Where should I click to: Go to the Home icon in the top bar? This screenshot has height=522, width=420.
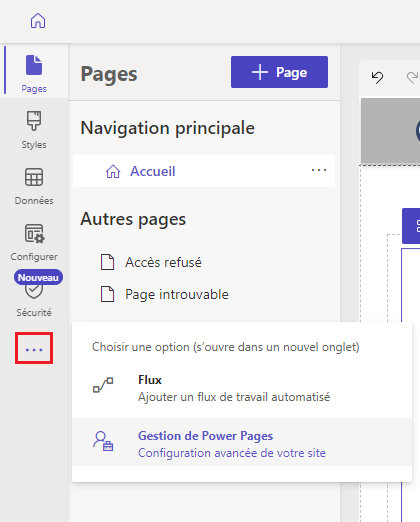38,21
